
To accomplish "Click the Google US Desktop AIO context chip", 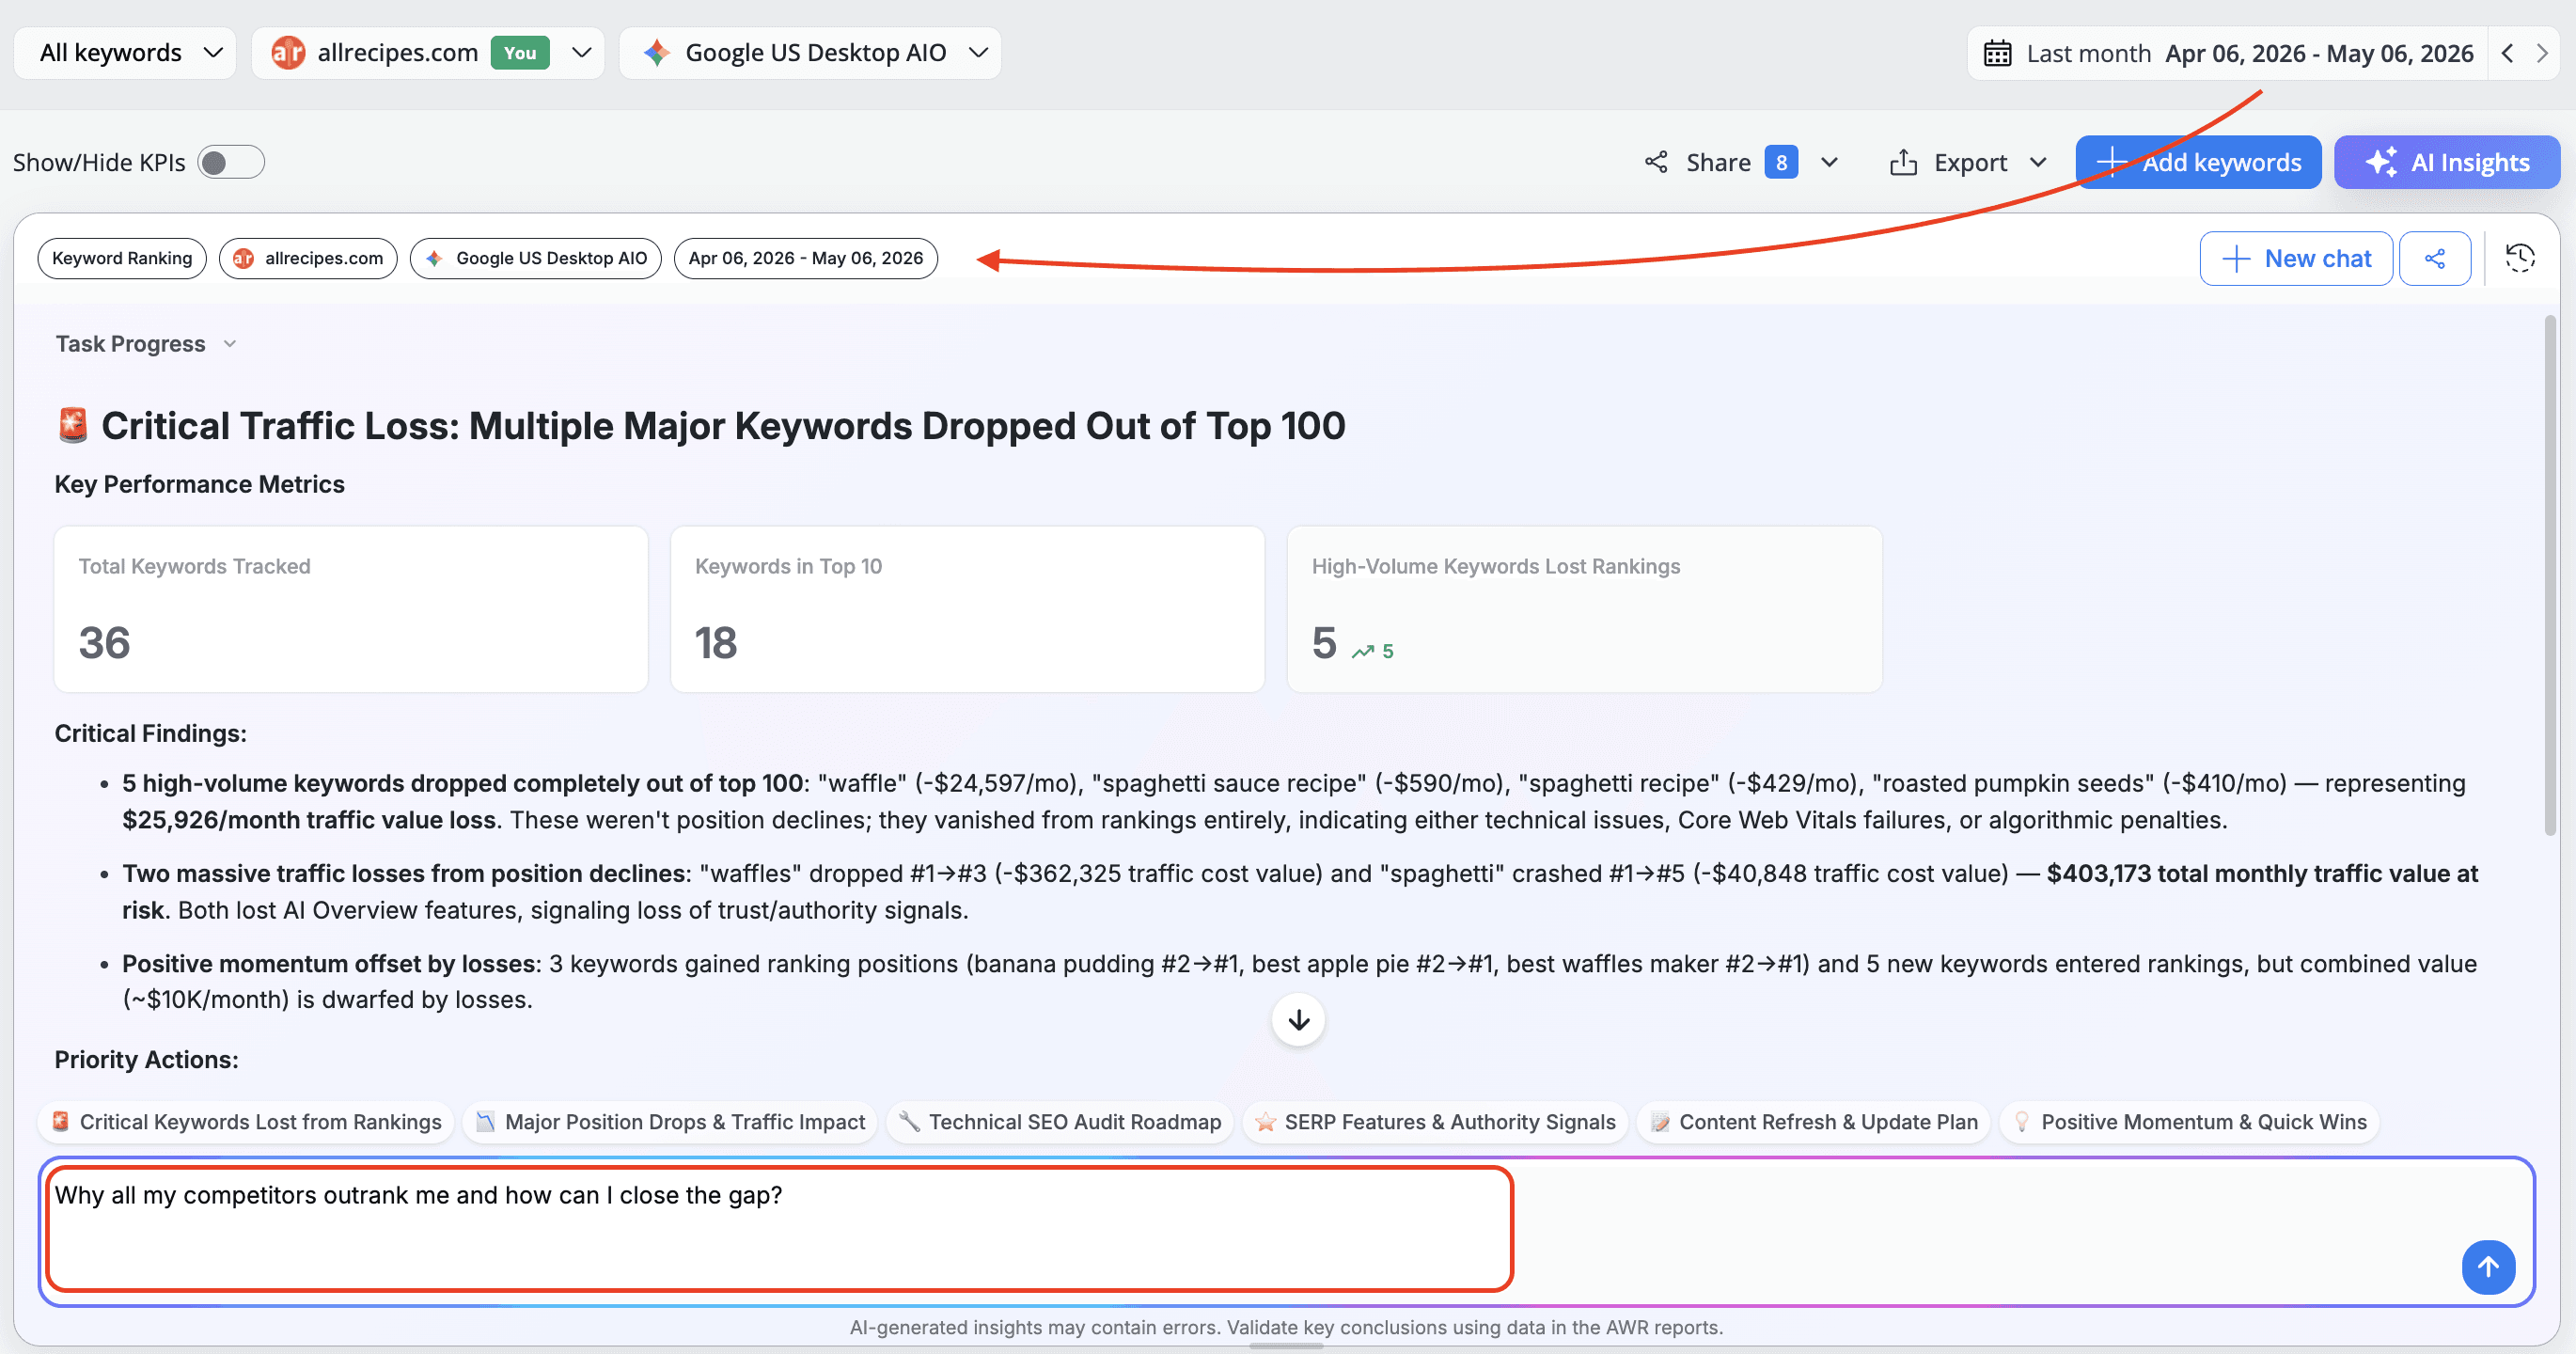I will tap(536, 258).
